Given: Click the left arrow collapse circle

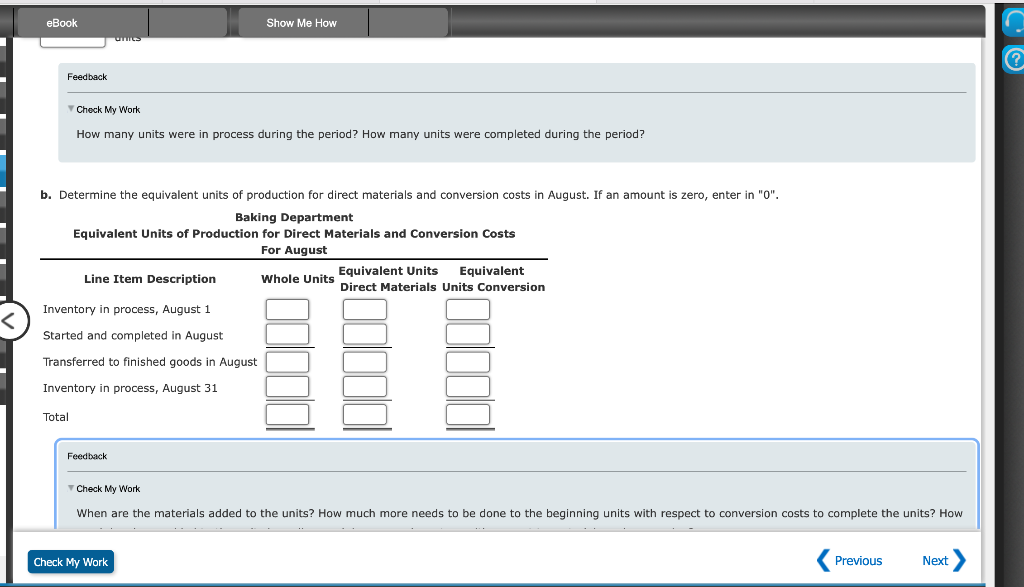Looking at the screenshot, I should [x=10, y=321].
